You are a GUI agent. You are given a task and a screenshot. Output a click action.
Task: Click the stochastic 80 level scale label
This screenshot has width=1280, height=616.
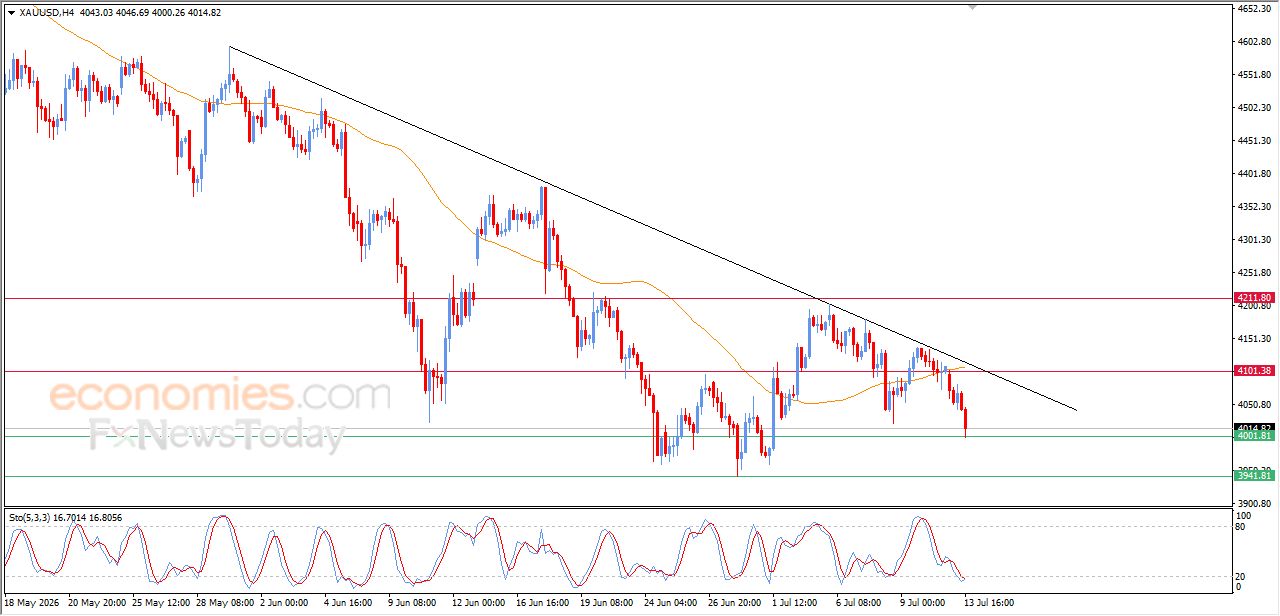[1243, 526]
